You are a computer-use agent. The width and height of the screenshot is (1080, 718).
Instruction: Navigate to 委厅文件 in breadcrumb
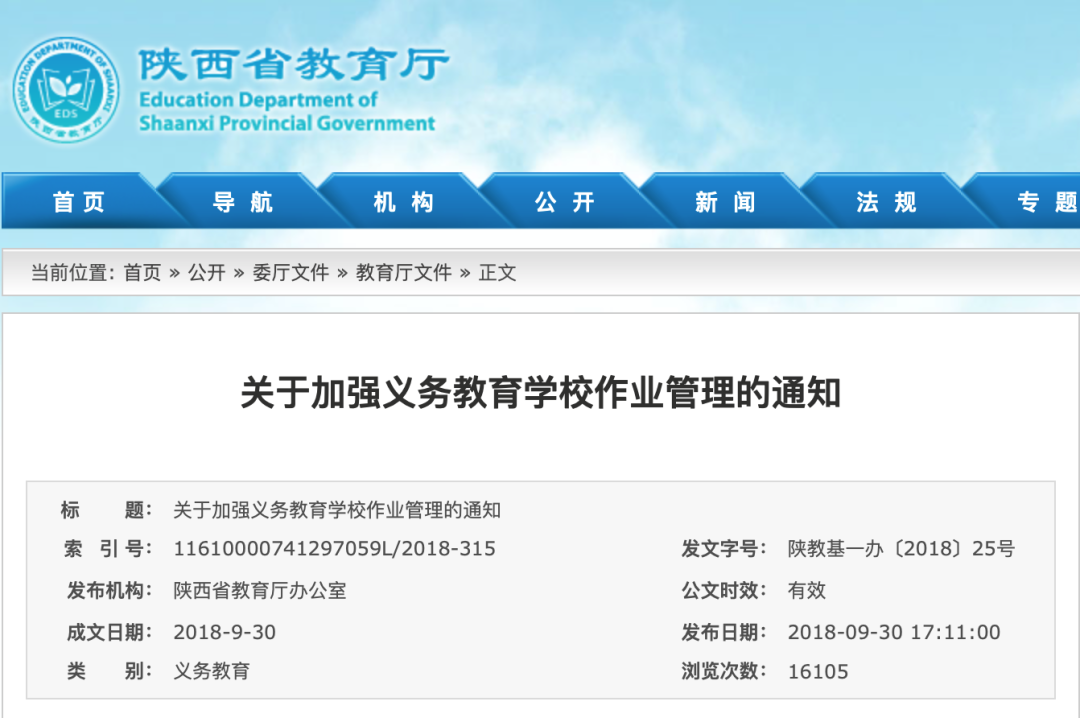point(290,273)
